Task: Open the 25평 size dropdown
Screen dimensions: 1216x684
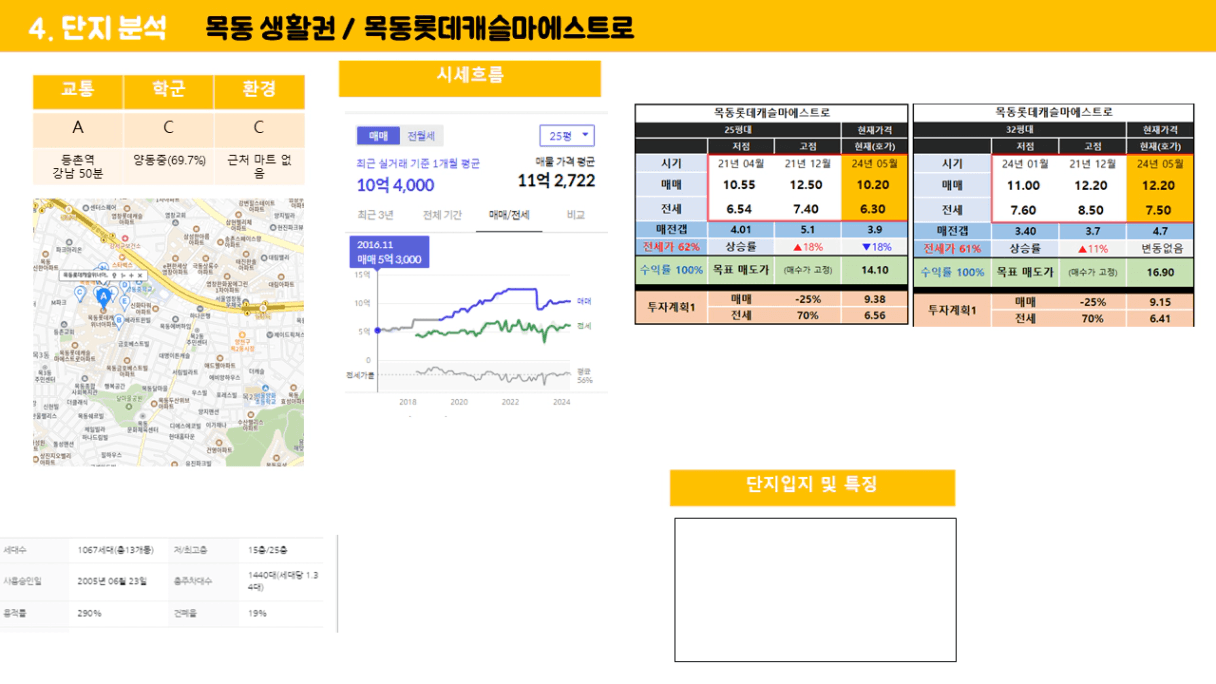Action: (x=567, y=136)
